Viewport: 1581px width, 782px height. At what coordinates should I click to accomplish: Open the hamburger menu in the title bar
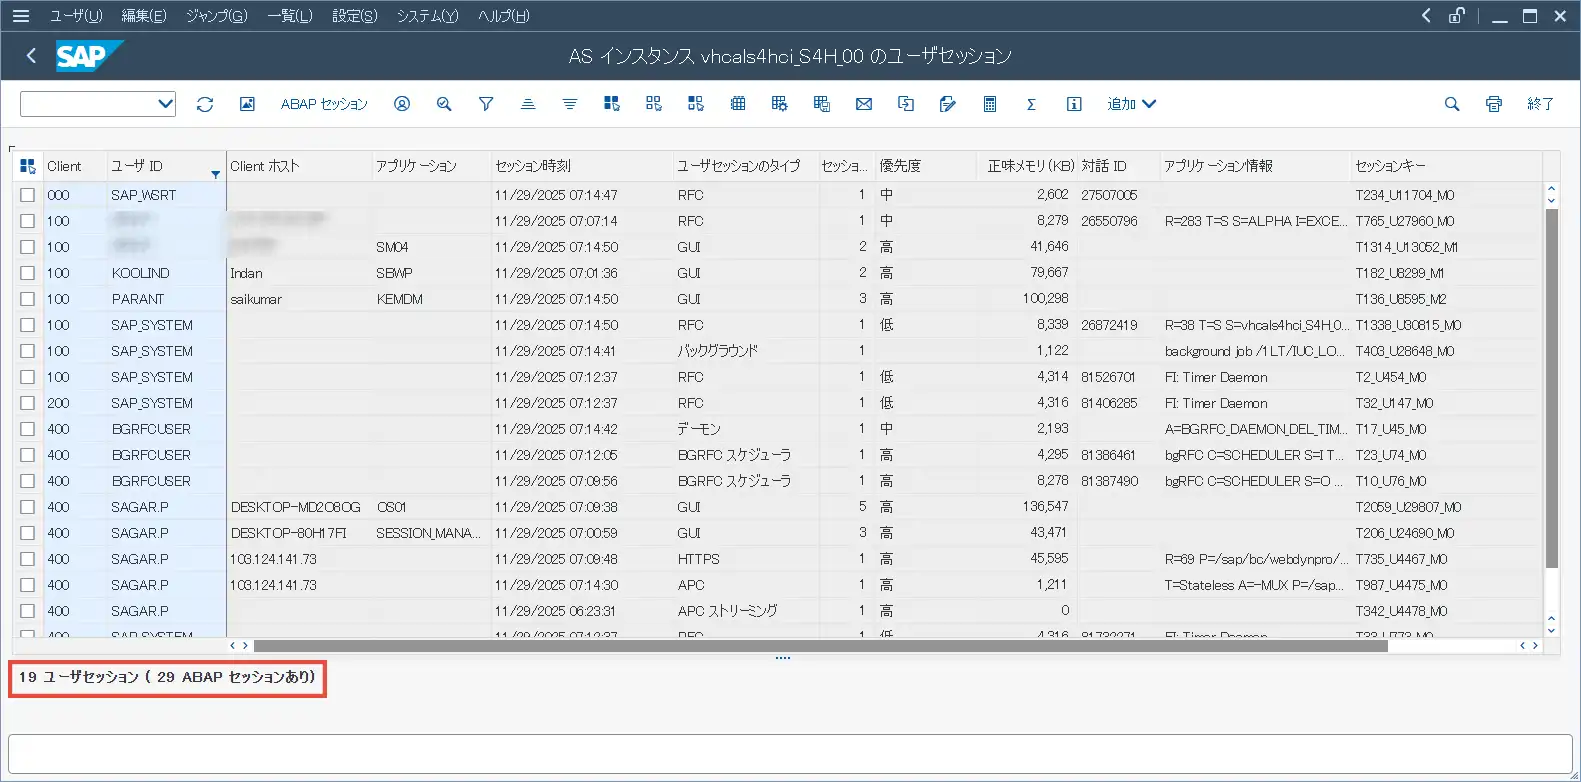point(21,16)
